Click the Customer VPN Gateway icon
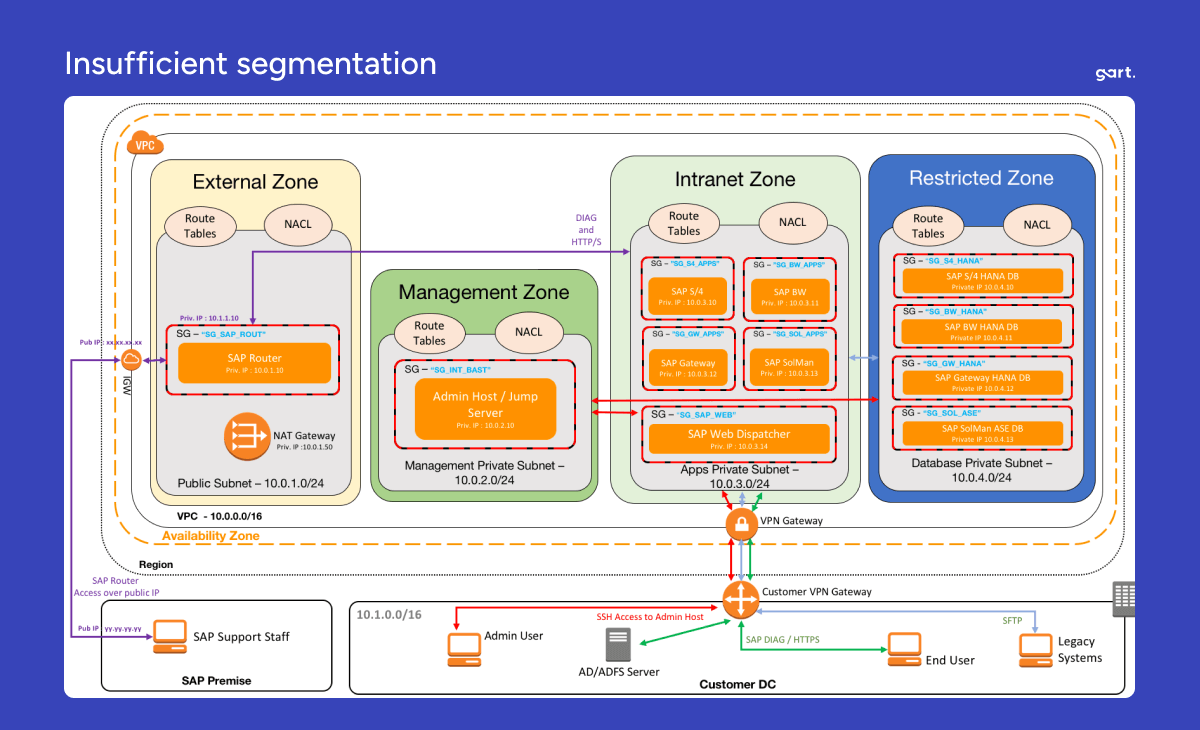This screenshot has height=730, width=1200. pos(741,599)
